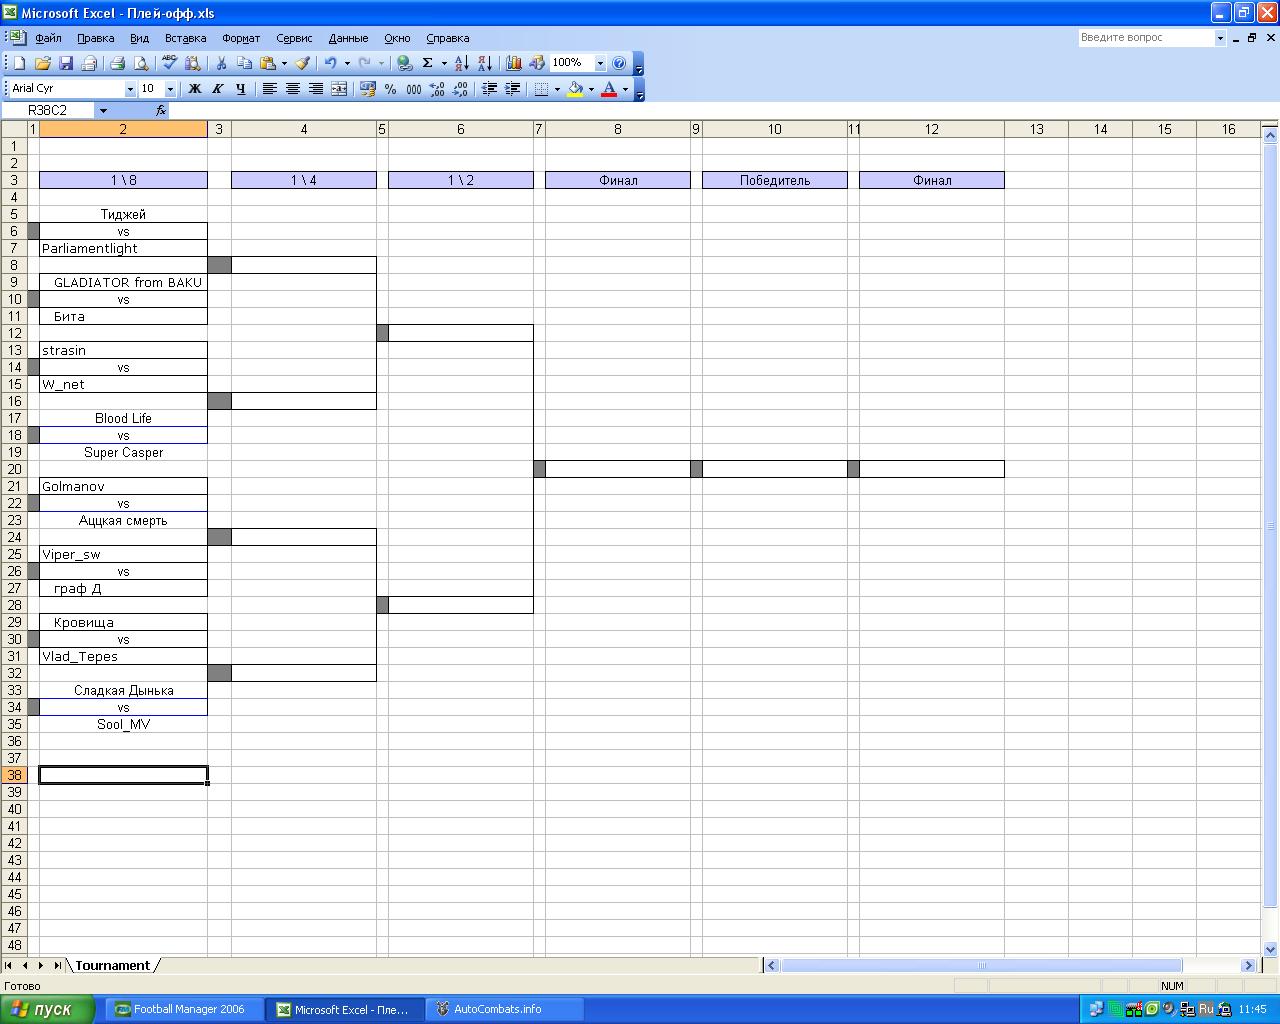Expand the Name Box dropdown arrow
1280x1024 pixels.
click(103, 111)
